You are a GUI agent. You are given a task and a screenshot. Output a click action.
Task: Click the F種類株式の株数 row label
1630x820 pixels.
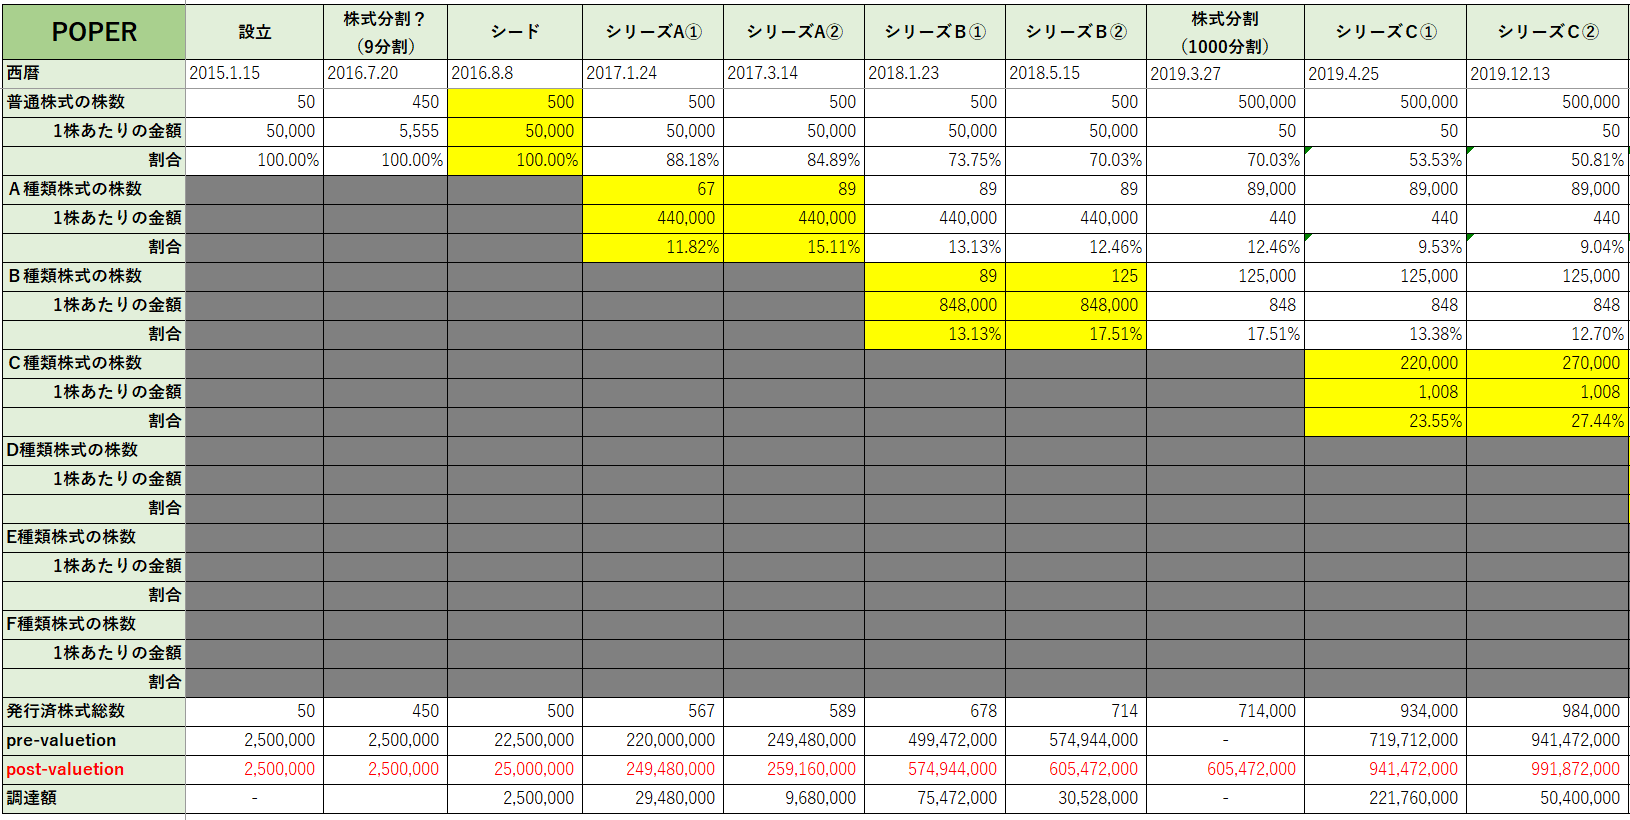94,624
